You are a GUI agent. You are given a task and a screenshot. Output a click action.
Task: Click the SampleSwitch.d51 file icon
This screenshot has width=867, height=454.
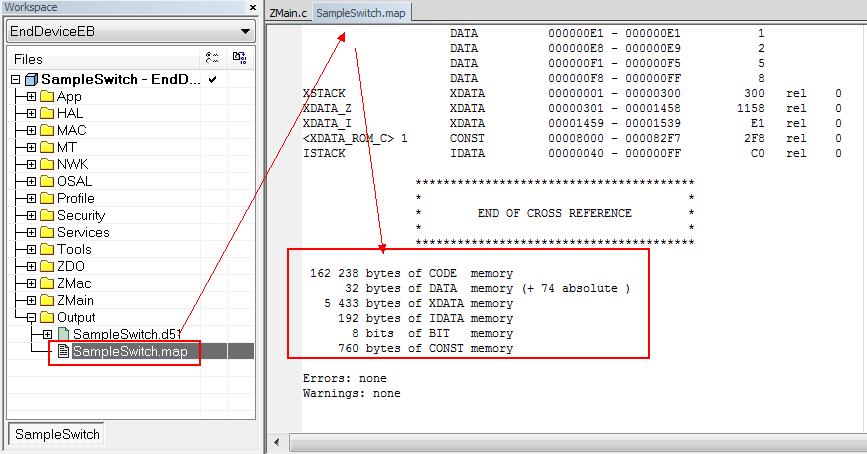pyautogui.click(x=64, y=334)
